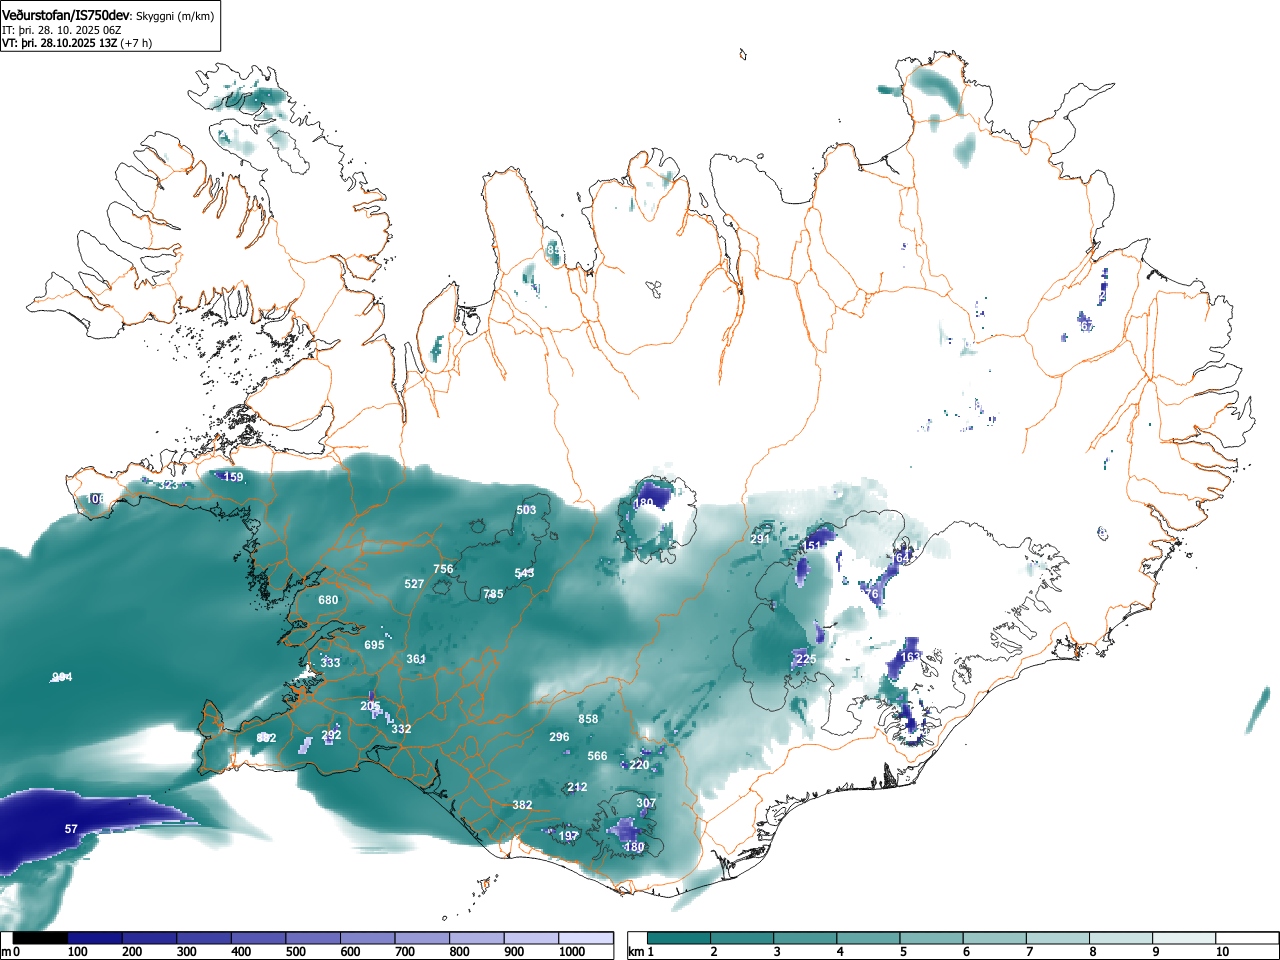Click the 785 visibility value on the map
The height and width of the screenshot is (960, 1280).
493,594
